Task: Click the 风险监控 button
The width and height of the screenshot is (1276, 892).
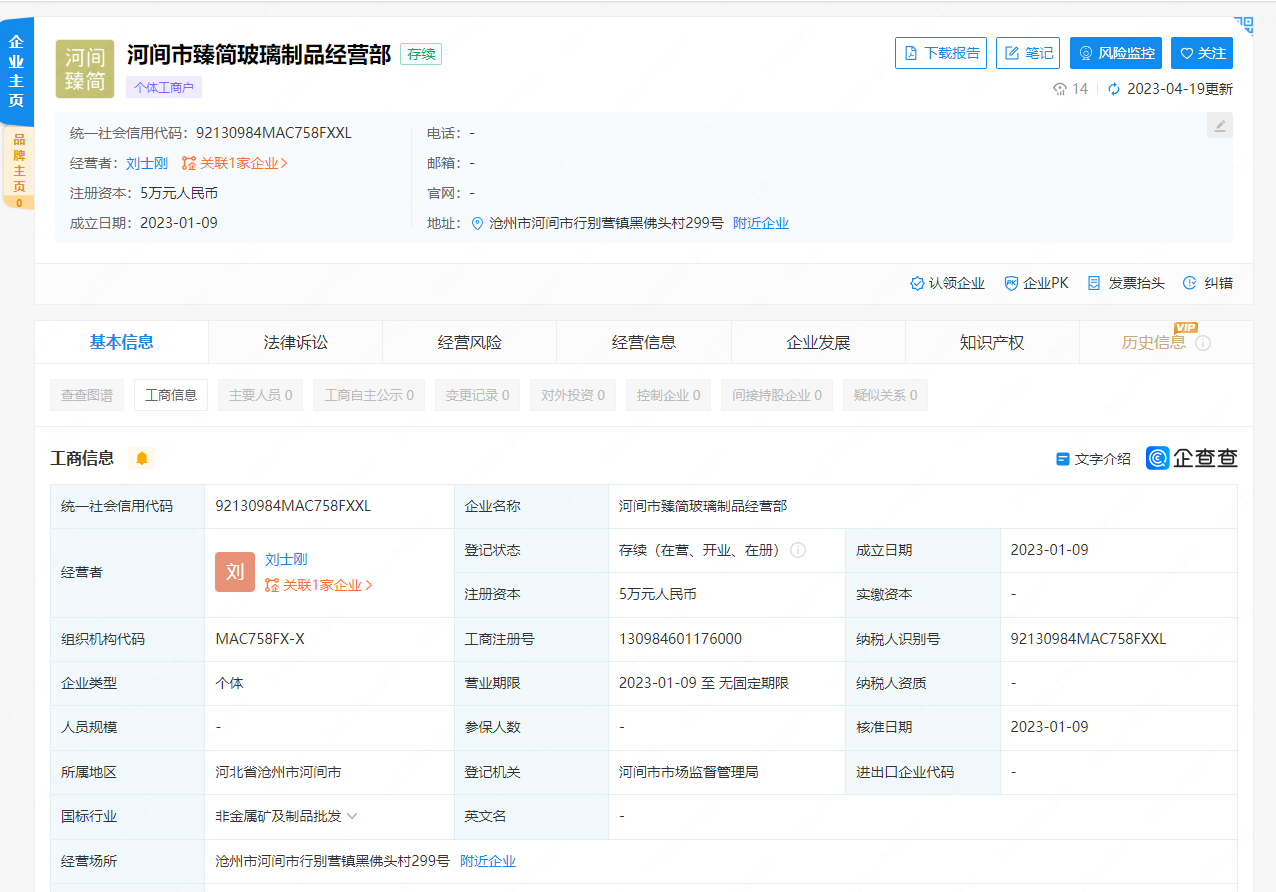Action: point(1116,53)
